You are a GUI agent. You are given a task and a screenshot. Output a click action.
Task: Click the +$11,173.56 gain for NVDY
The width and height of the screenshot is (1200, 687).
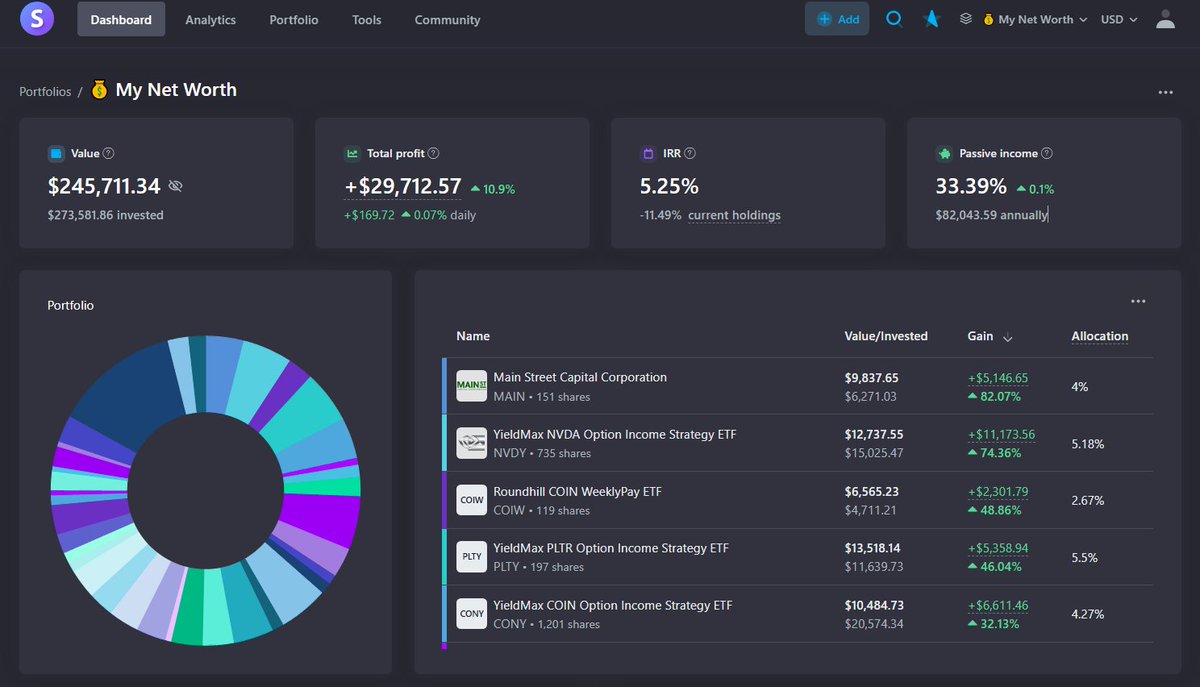click(1001, 435)
